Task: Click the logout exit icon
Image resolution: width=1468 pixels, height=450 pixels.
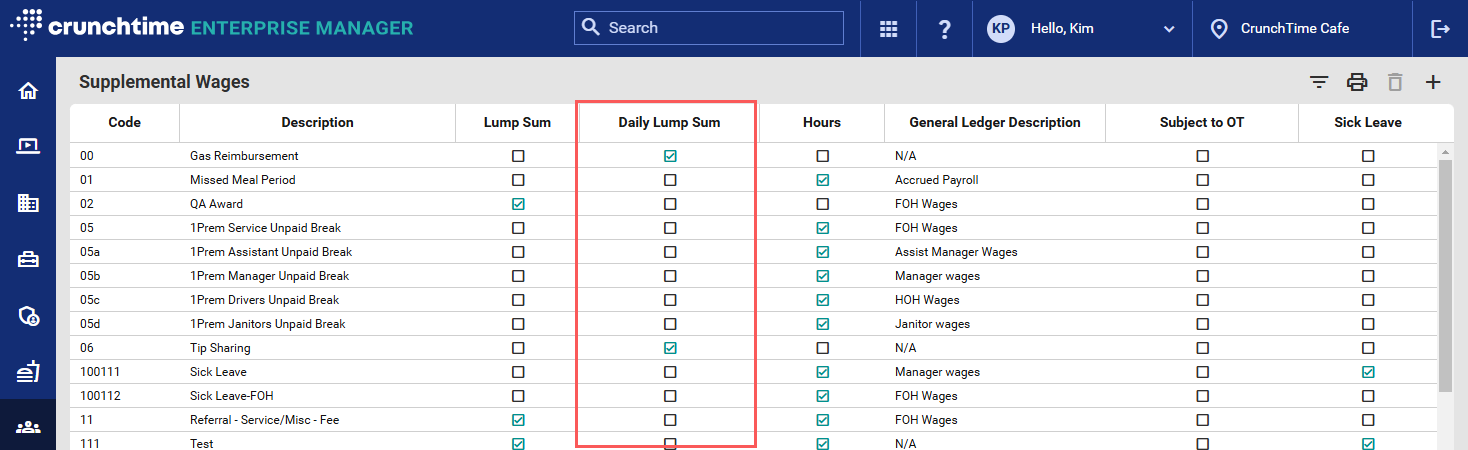Action: pyautogui.click(x=1440, y=29)
